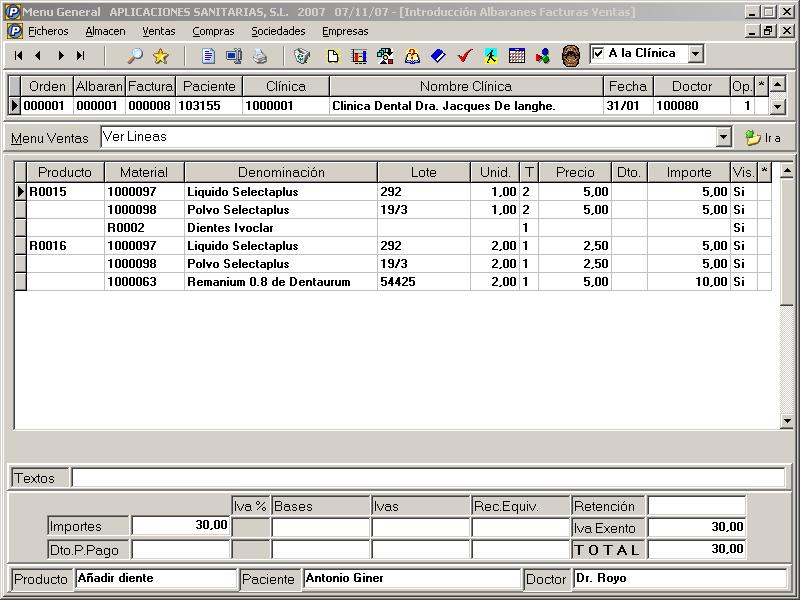800x600 pixels.
Task: Click the monitor screen preview icon
Action: tap(234, 56)
